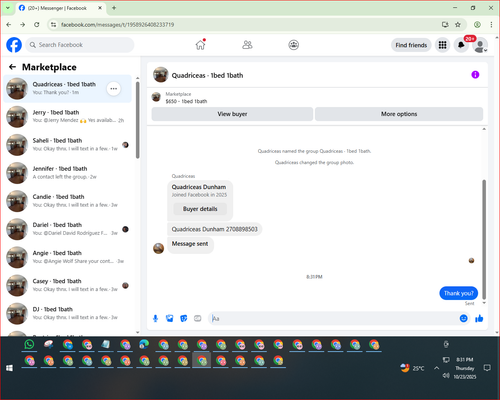Open the Friends icon in top navigation
This screenshot has height=400, width=500.
coord(247,45)
